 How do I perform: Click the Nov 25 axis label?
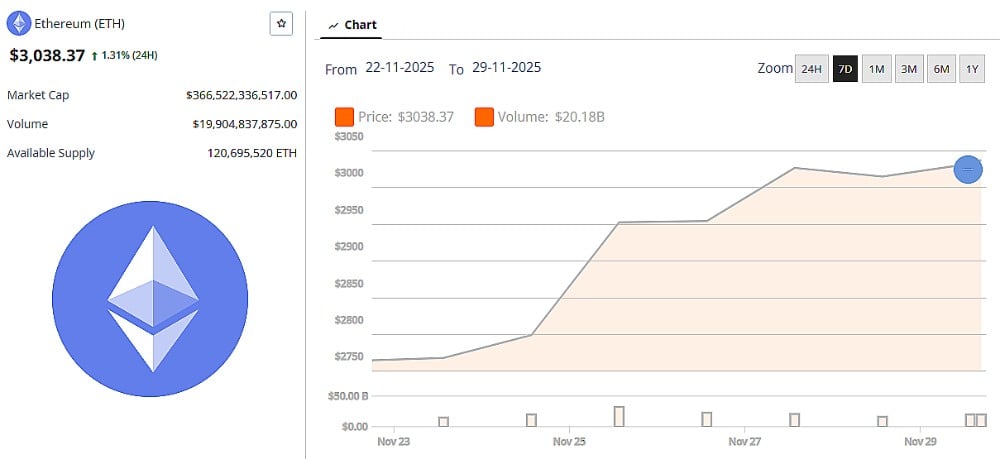pos(569,441)
